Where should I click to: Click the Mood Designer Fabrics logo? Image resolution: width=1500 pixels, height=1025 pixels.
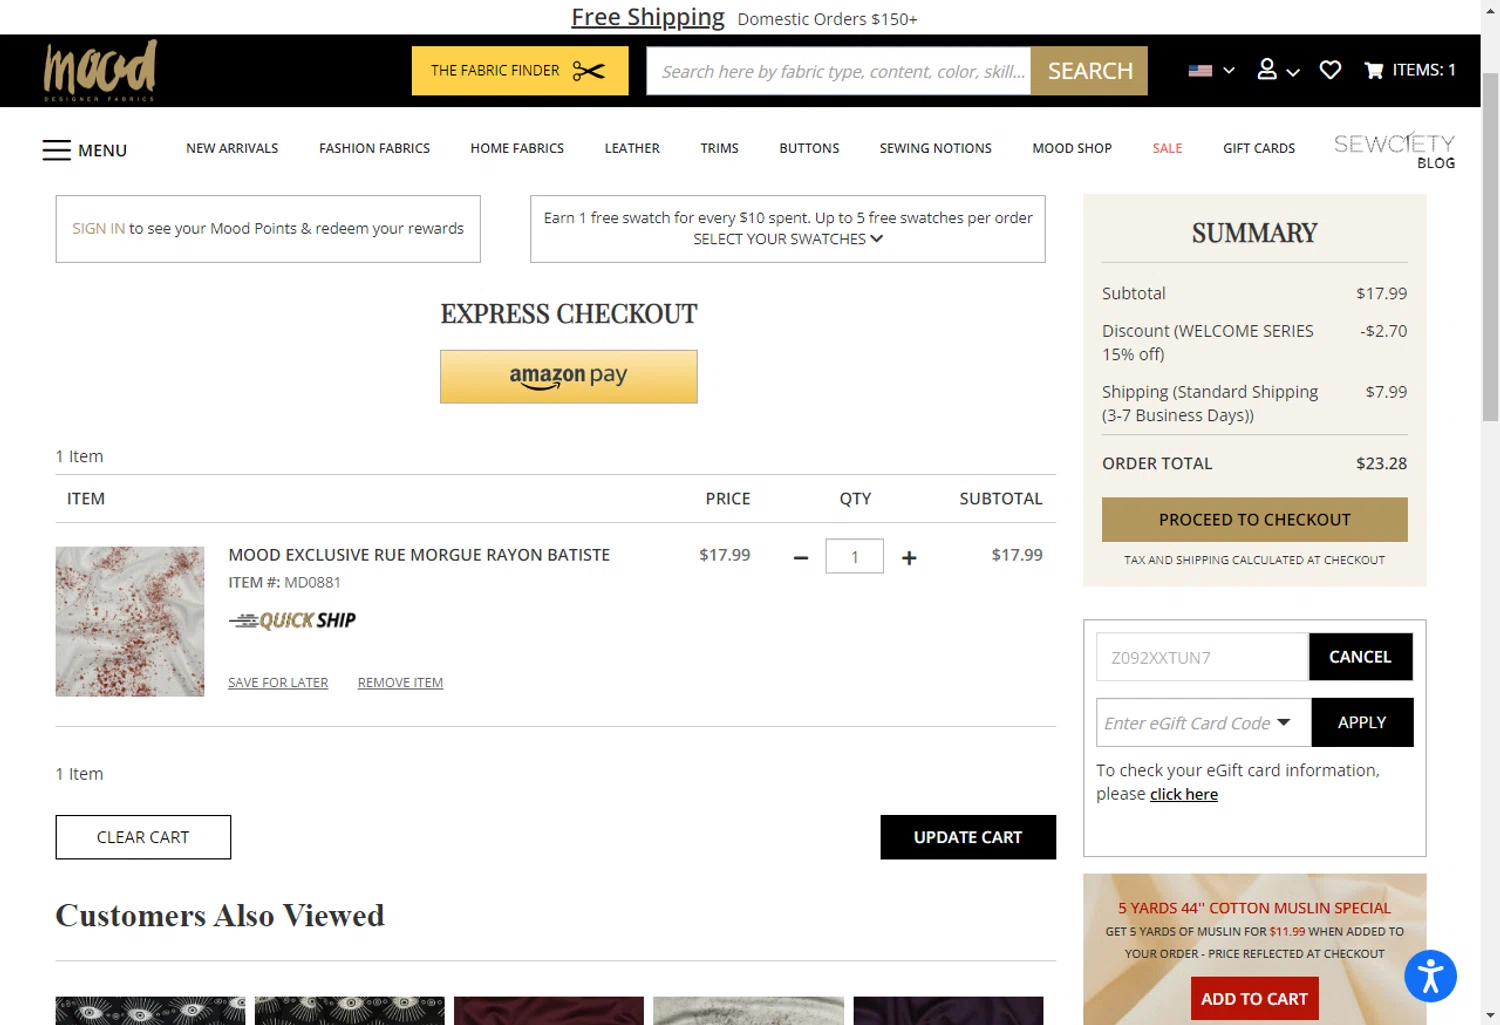(x=100, y=71)
